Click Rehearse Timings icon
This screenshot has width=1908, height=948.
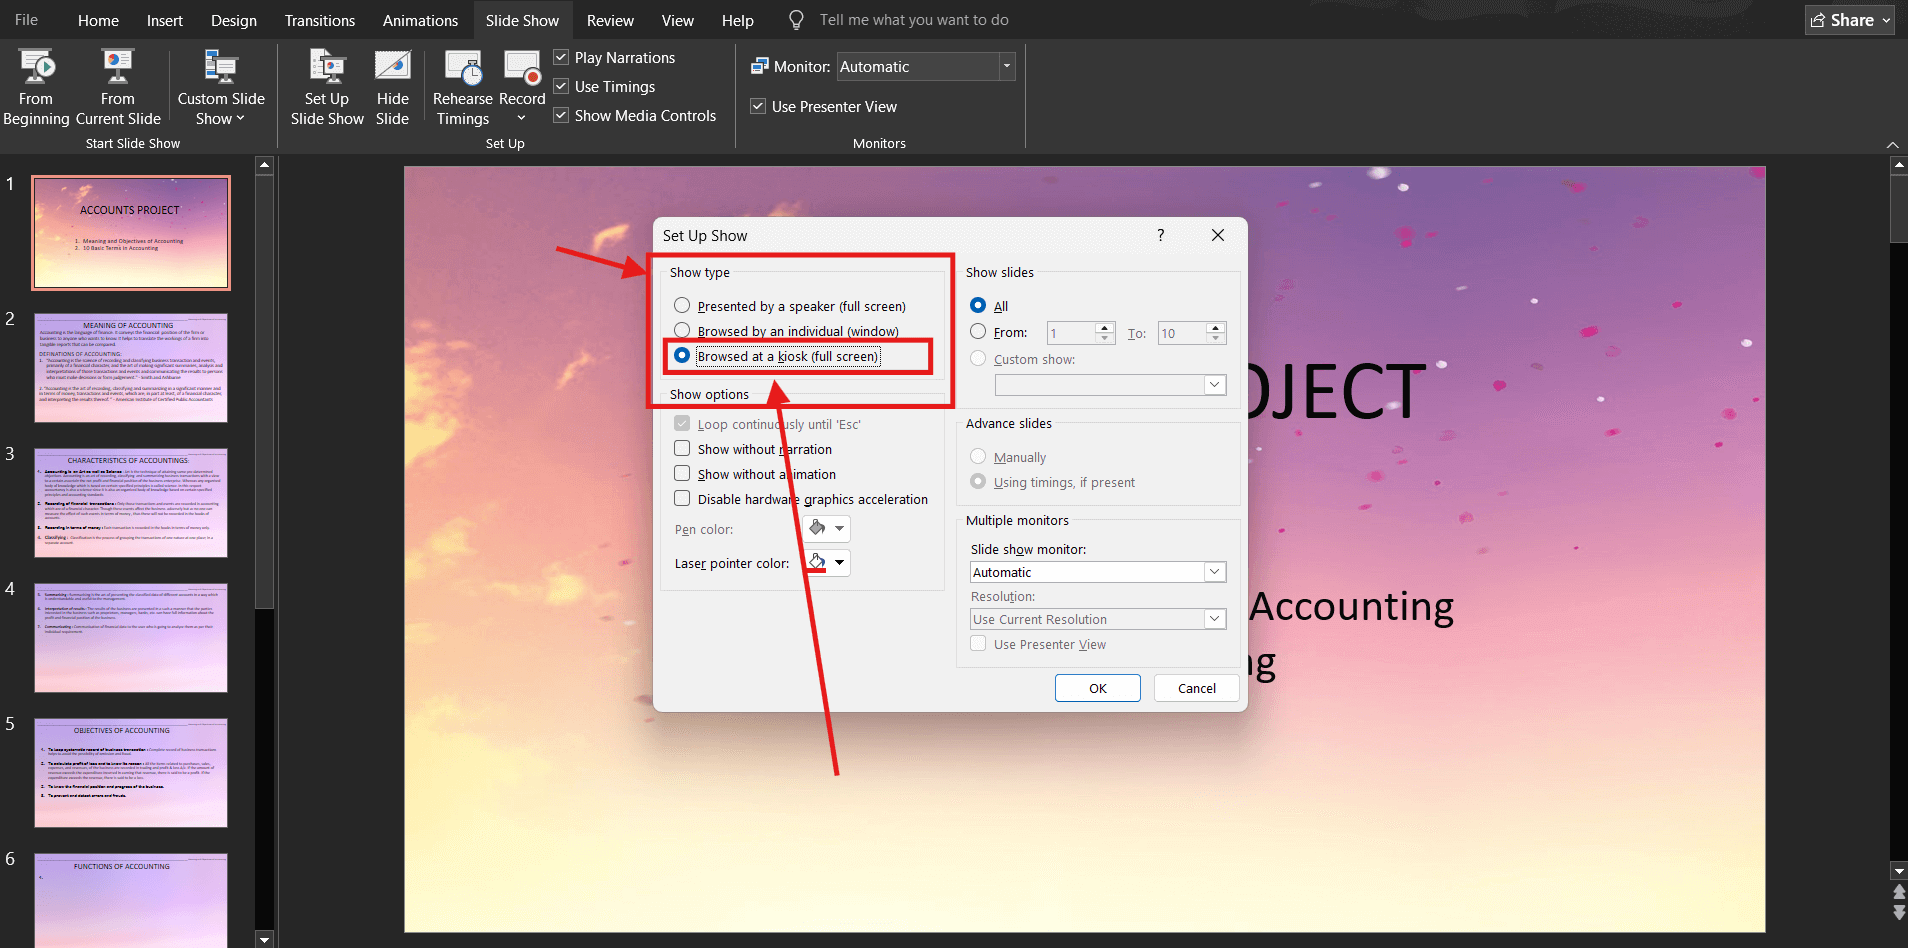(463, 66)
